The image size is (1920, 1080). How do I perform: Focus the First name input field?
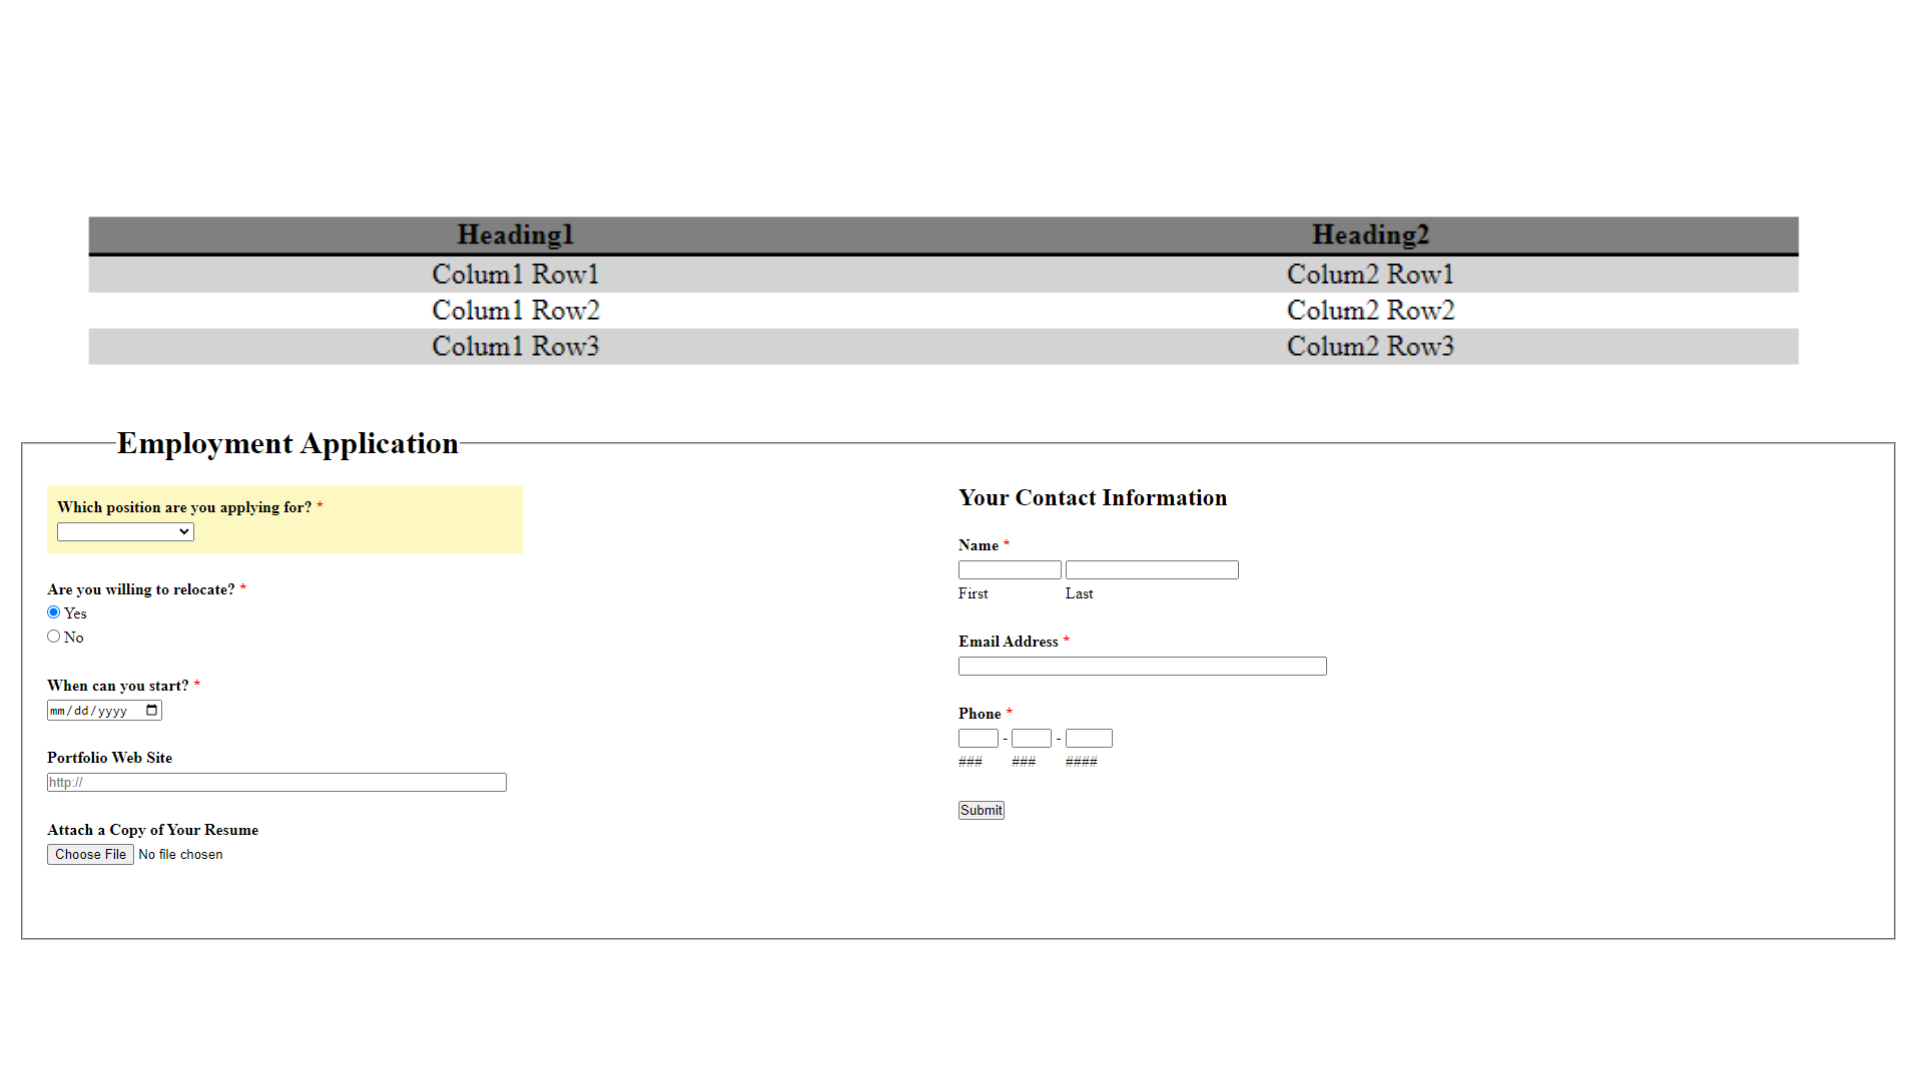click(1009, 570)
